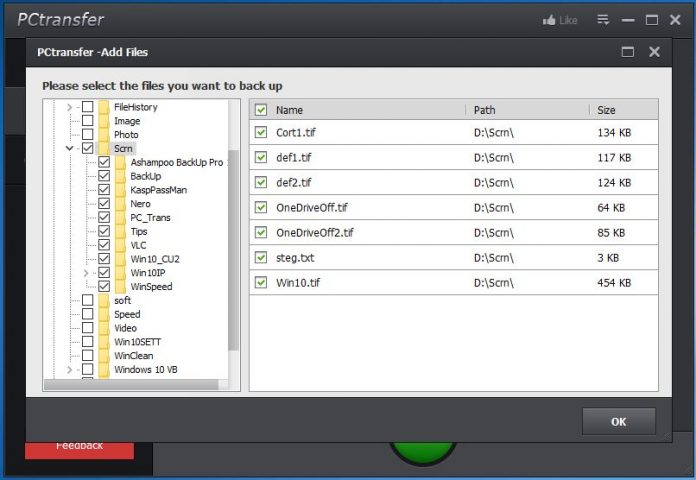The height and width of the screenshot is (480, 696).
Task: Open the PCtransfer options menu icon
Action: click(603, 20)
